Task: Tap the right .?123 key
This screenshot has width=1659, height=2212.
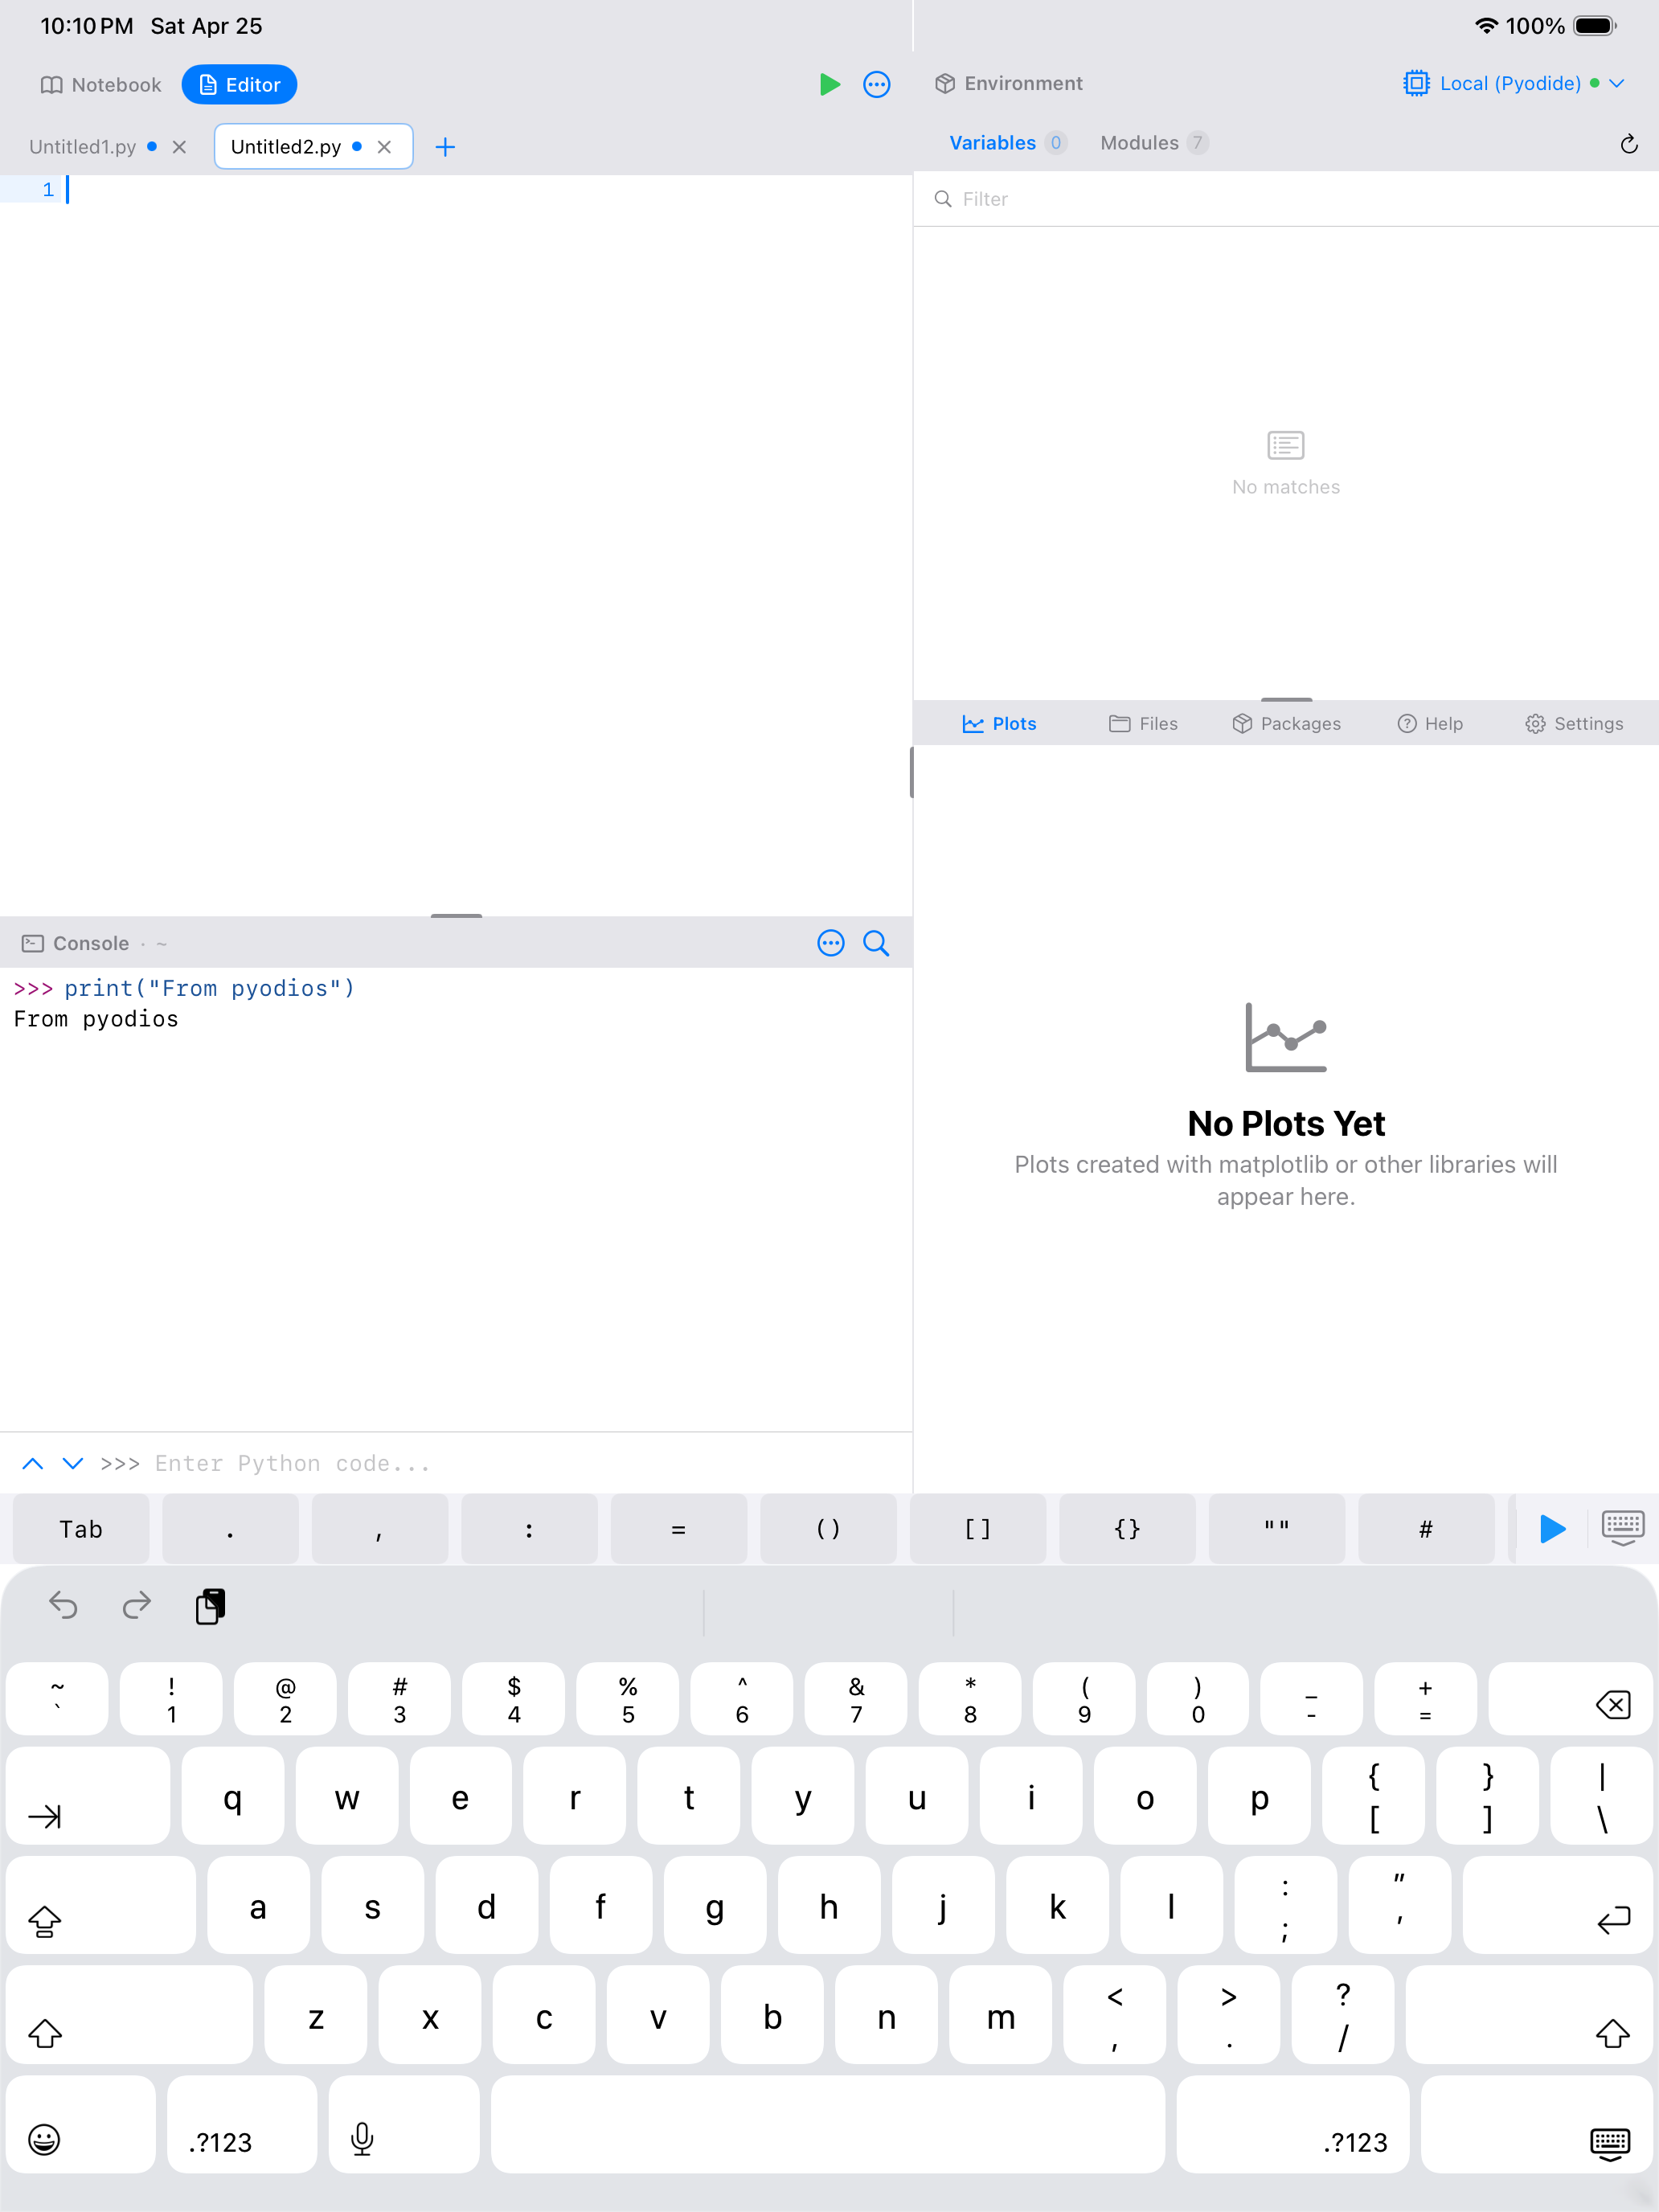Action: tap(1293, 2124)
